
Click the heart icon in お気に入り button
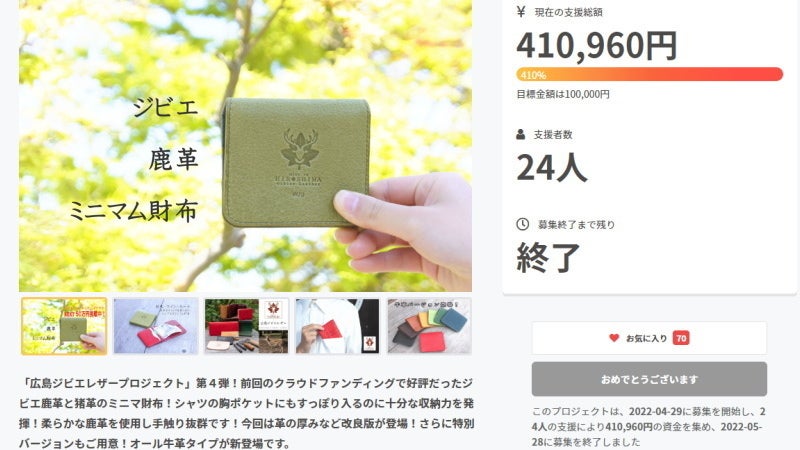click(x=614, y=338)
